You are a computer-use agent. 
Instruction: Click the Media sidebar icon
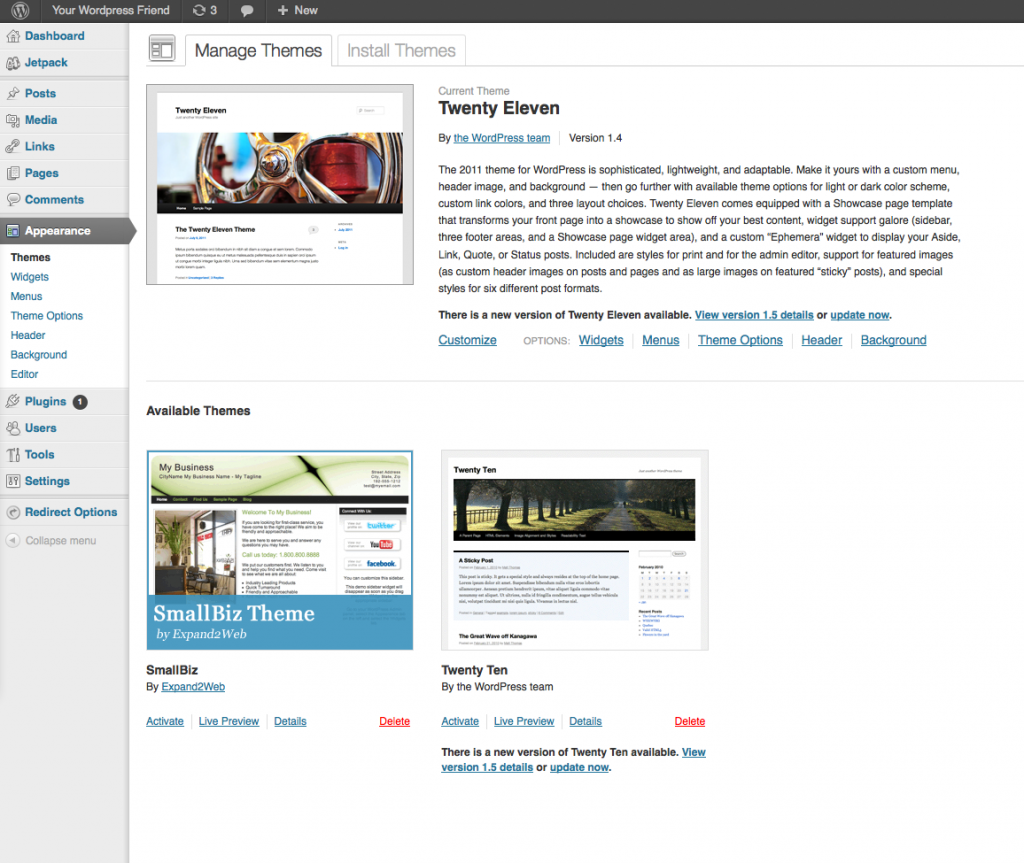click(x=13, y=120)
